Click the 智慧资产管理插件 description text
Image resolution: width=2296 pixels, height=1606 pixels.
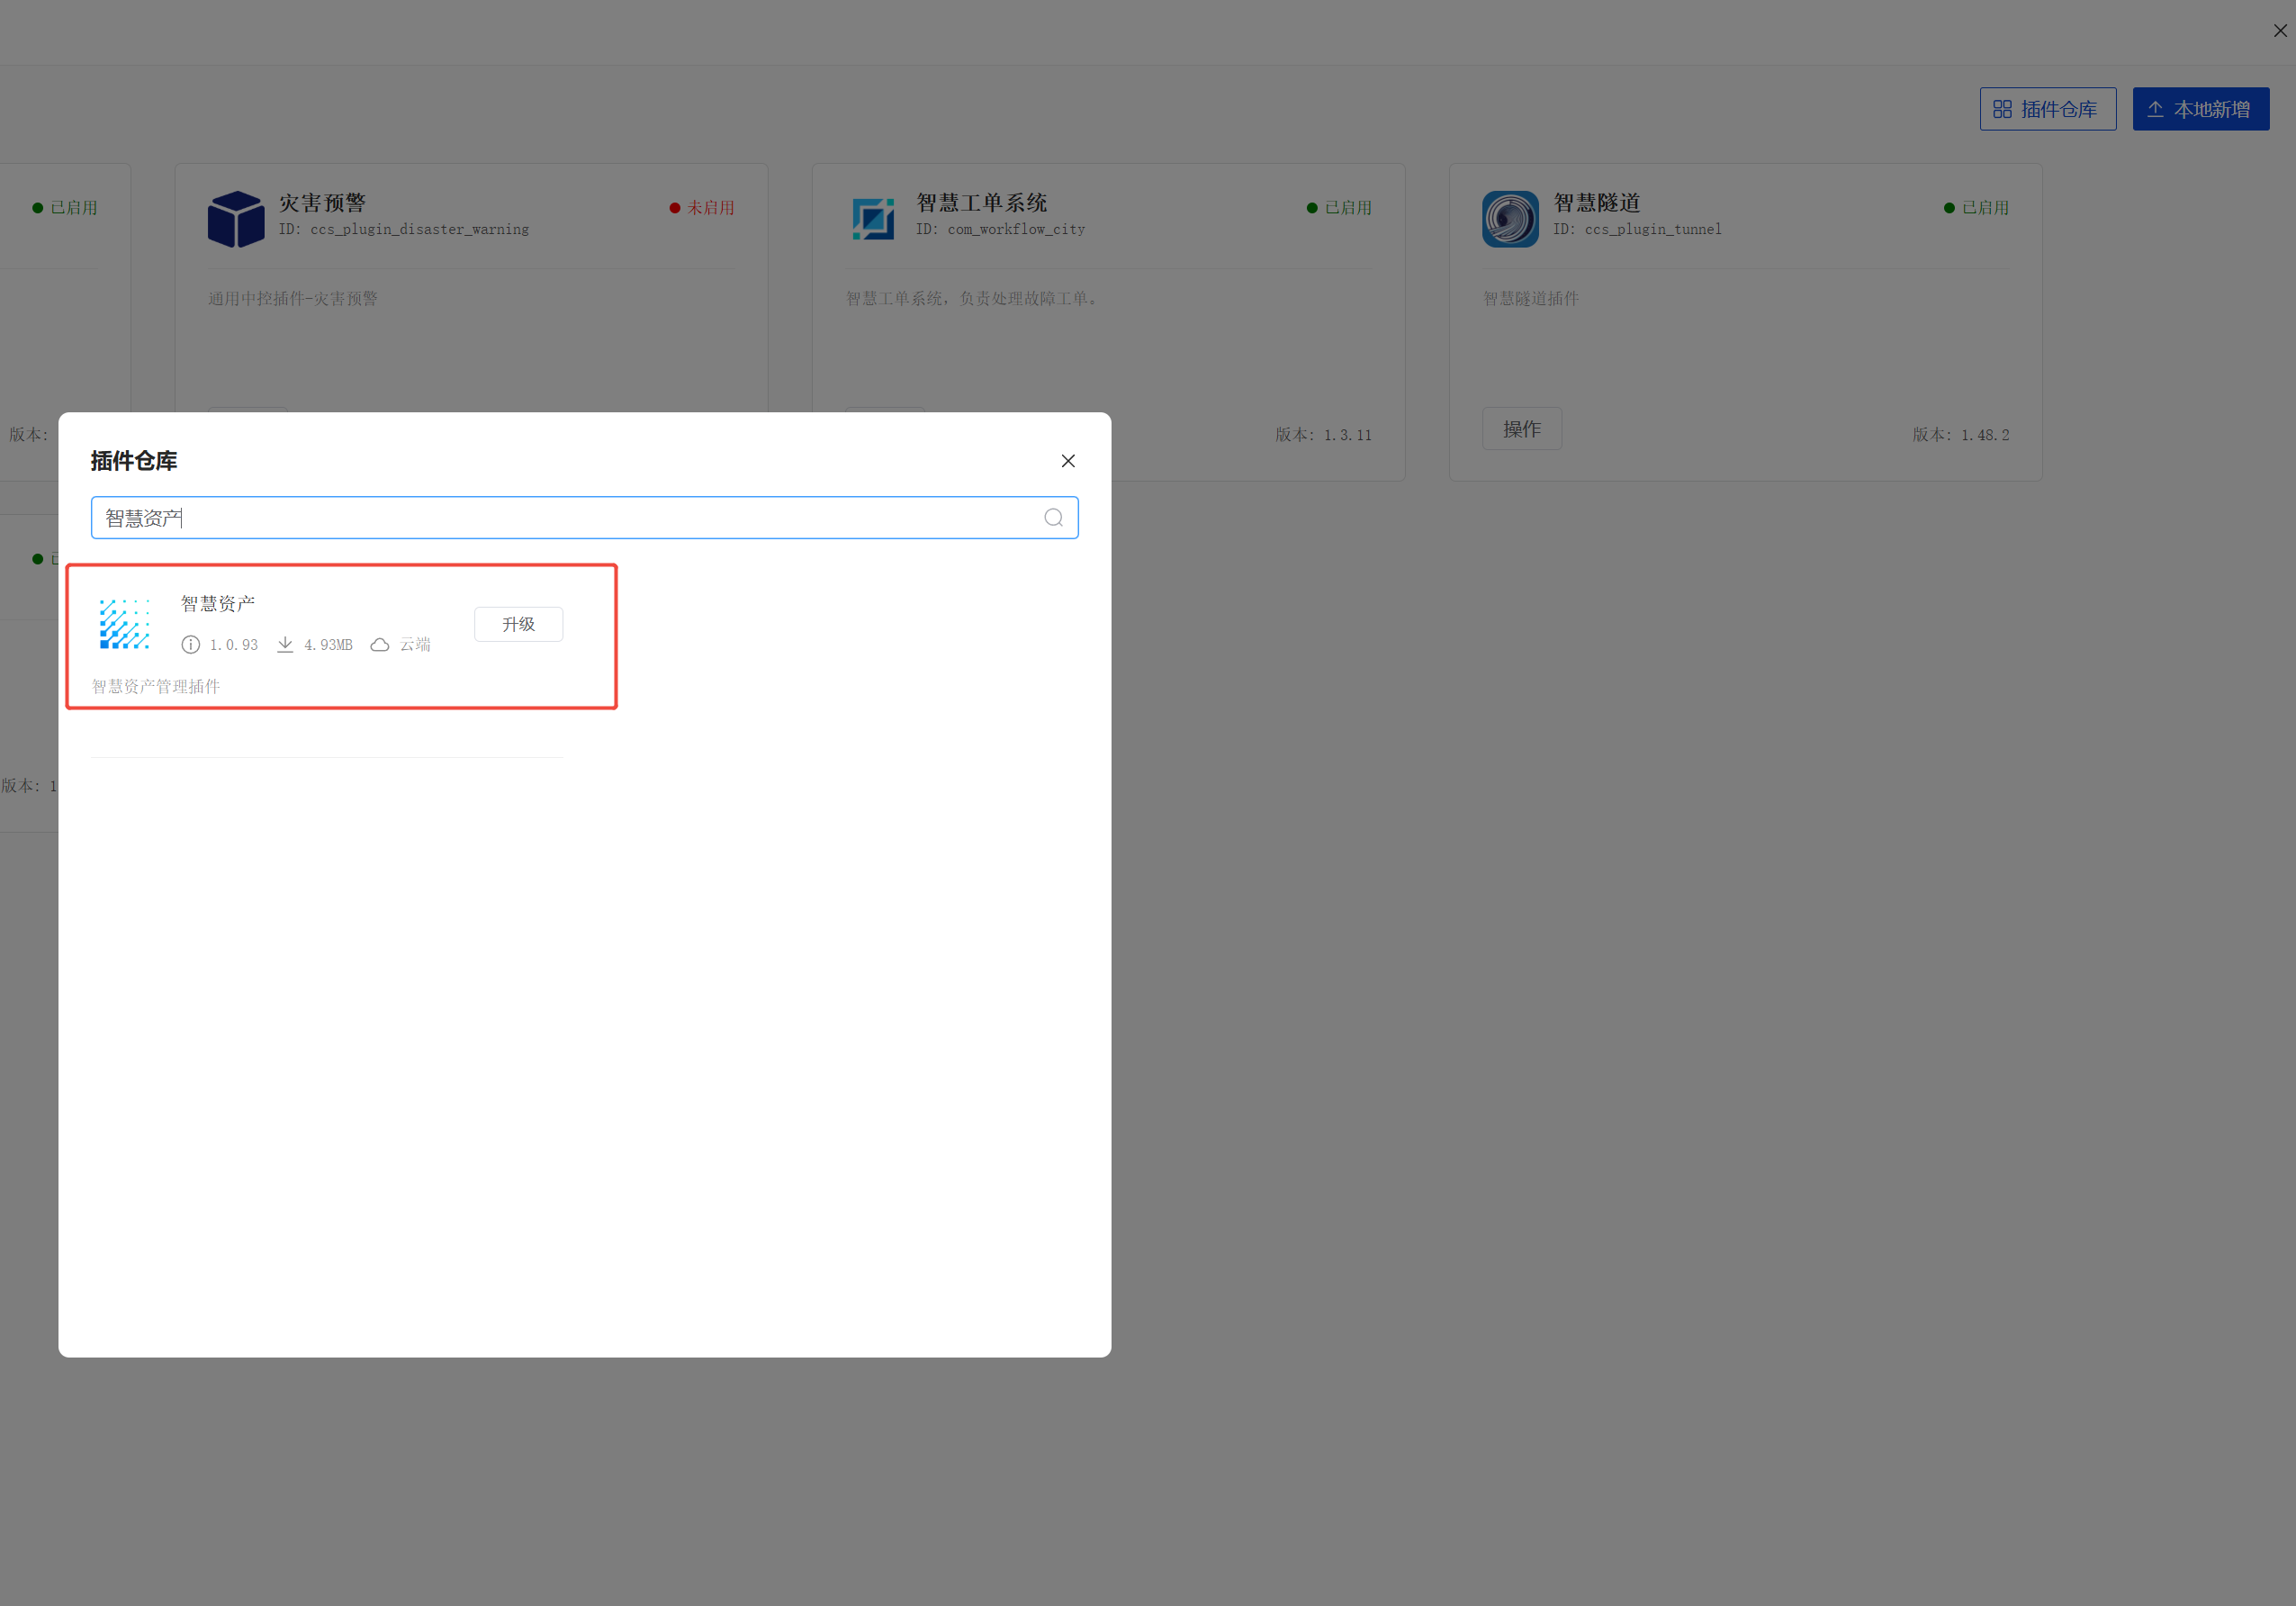156,686
